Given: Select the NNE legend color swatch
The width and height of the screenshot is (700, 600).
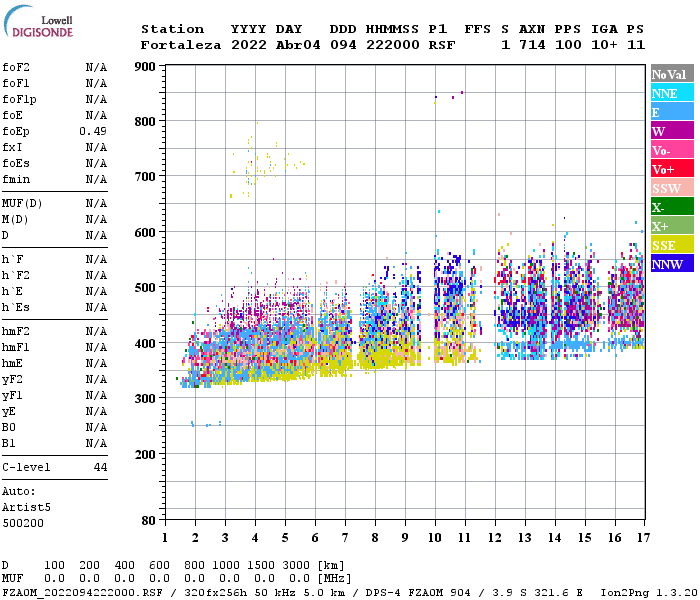Looking at the screenshot, I should point(672,93).
